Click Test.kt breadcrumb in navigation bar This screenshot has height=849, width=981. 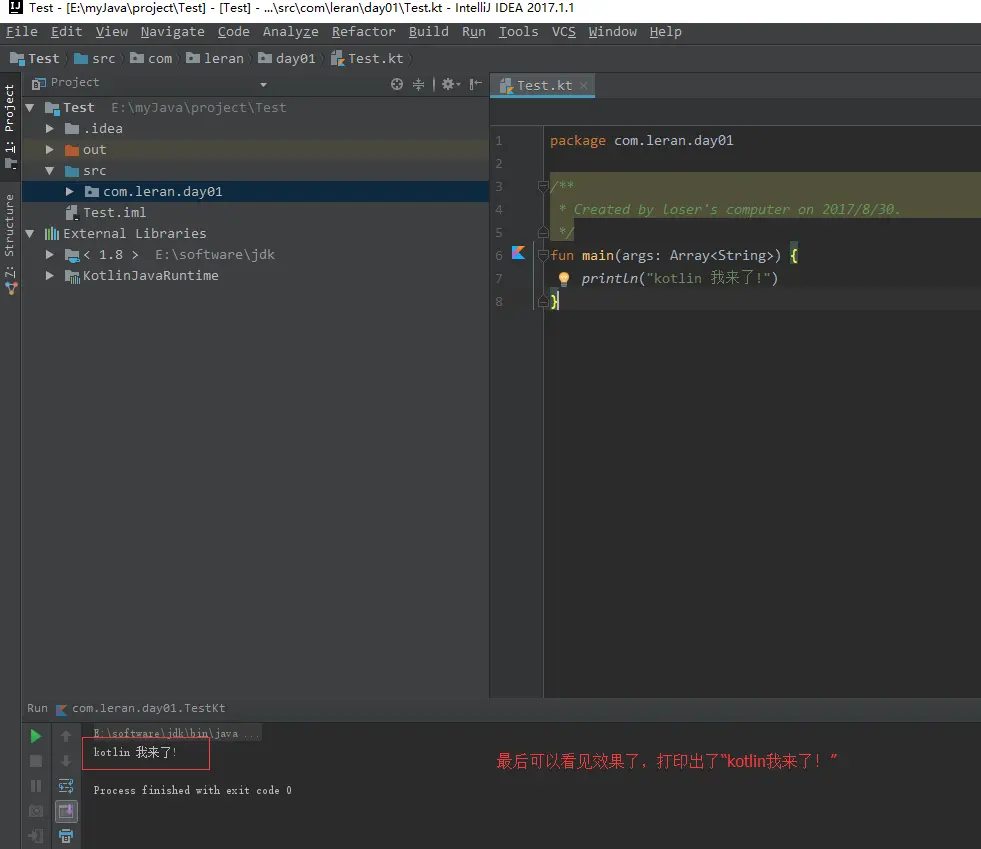tap(367, 58)
